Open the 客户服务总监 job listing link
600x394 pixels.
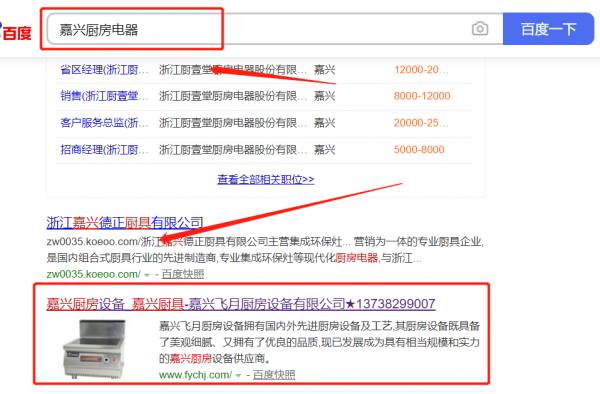[104, 123]
